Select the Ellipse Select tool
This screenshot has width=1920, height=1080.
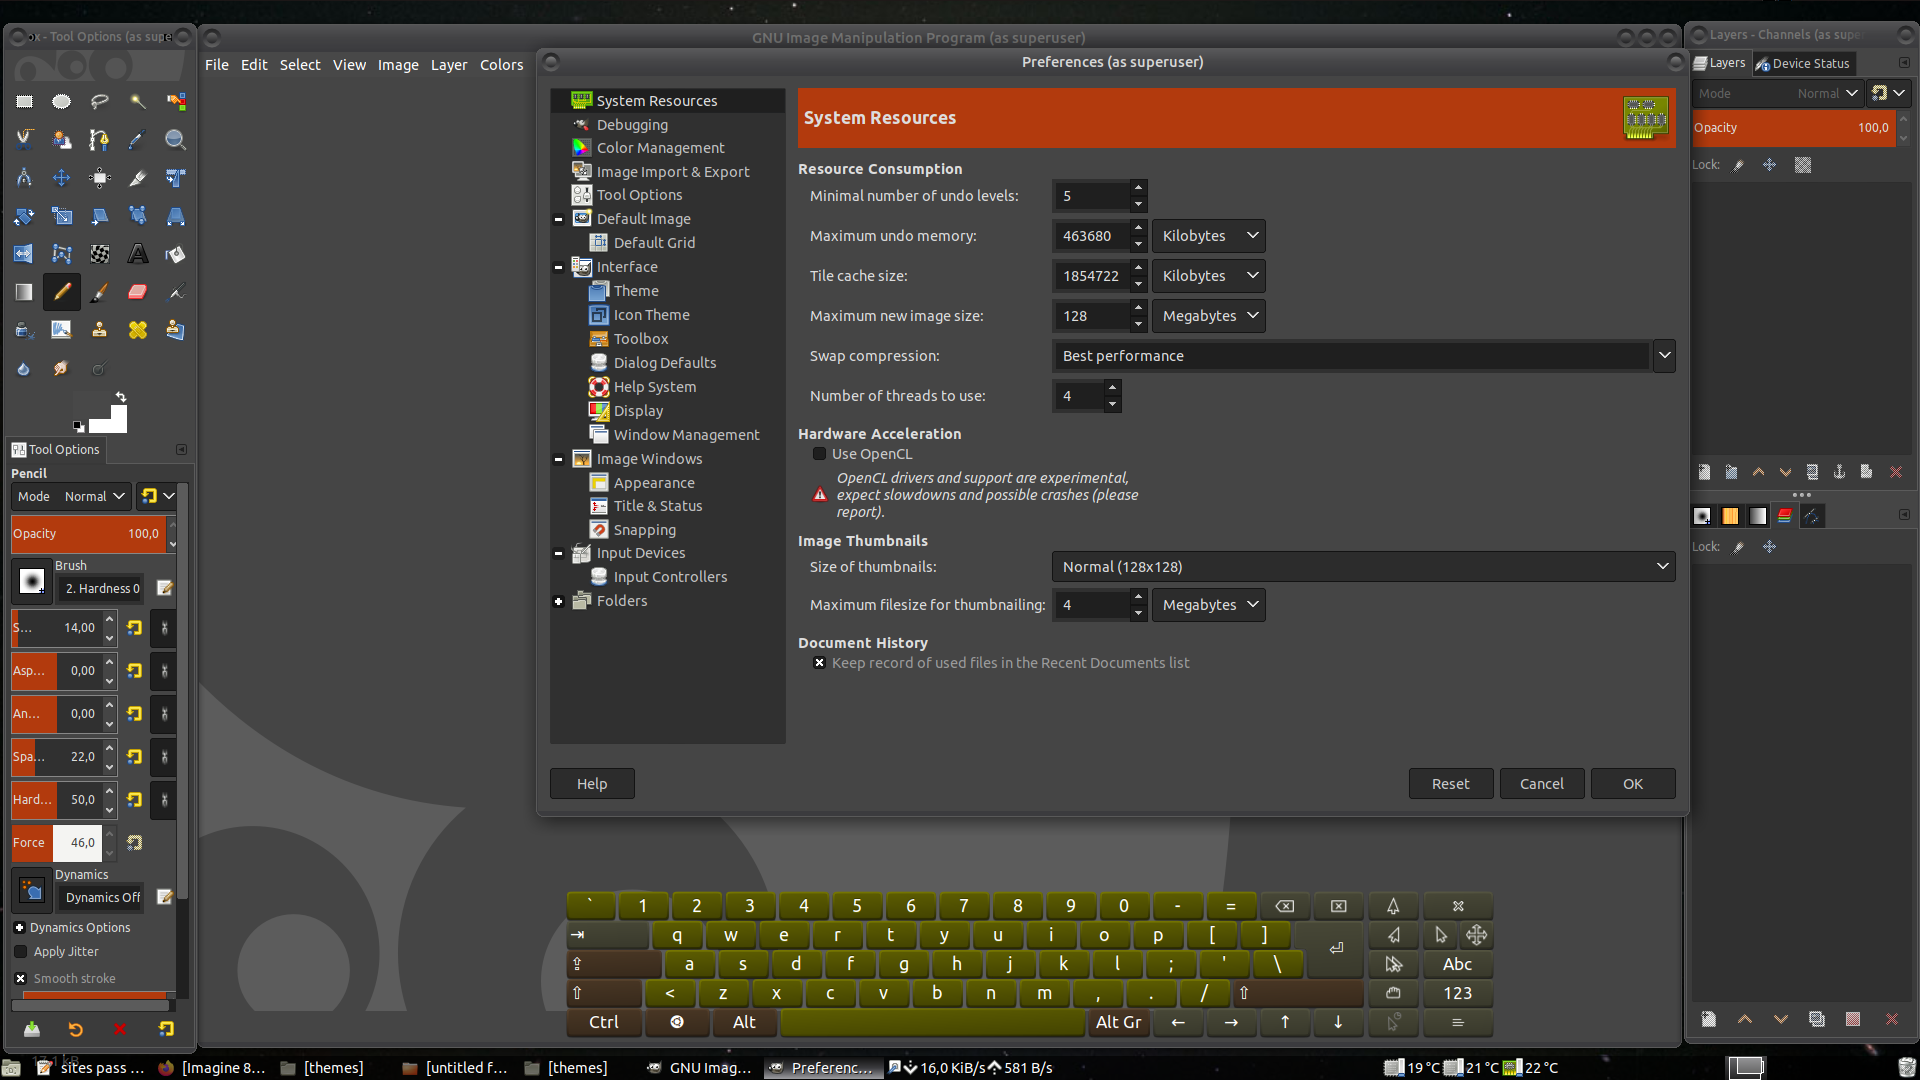62,101
